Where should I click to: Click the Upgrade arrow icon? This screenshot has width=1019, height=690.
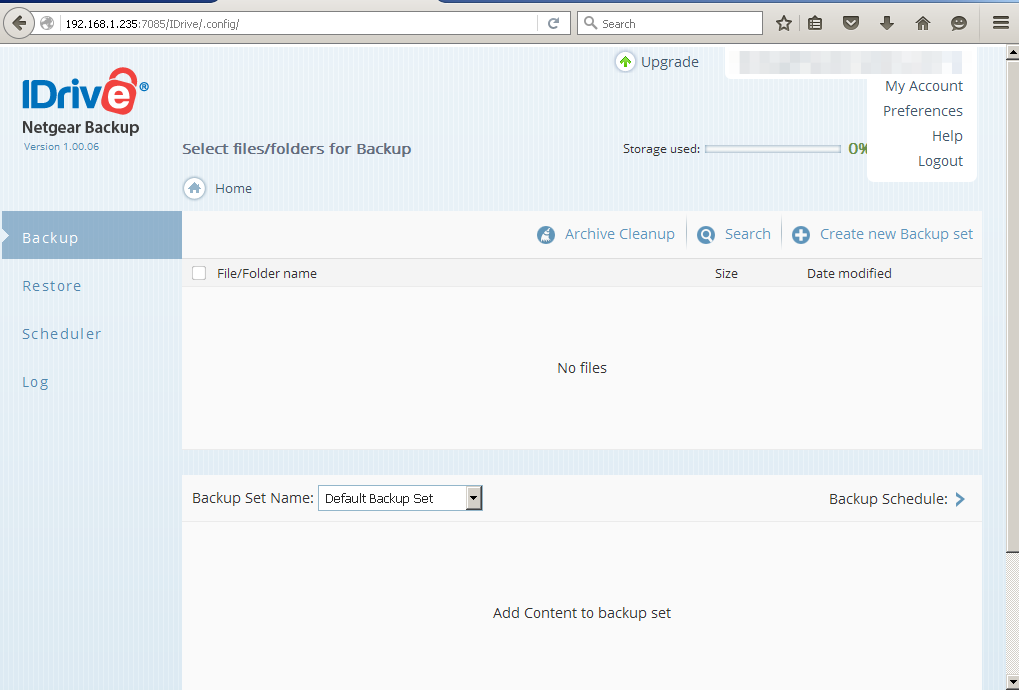click(x=625, y=61)
